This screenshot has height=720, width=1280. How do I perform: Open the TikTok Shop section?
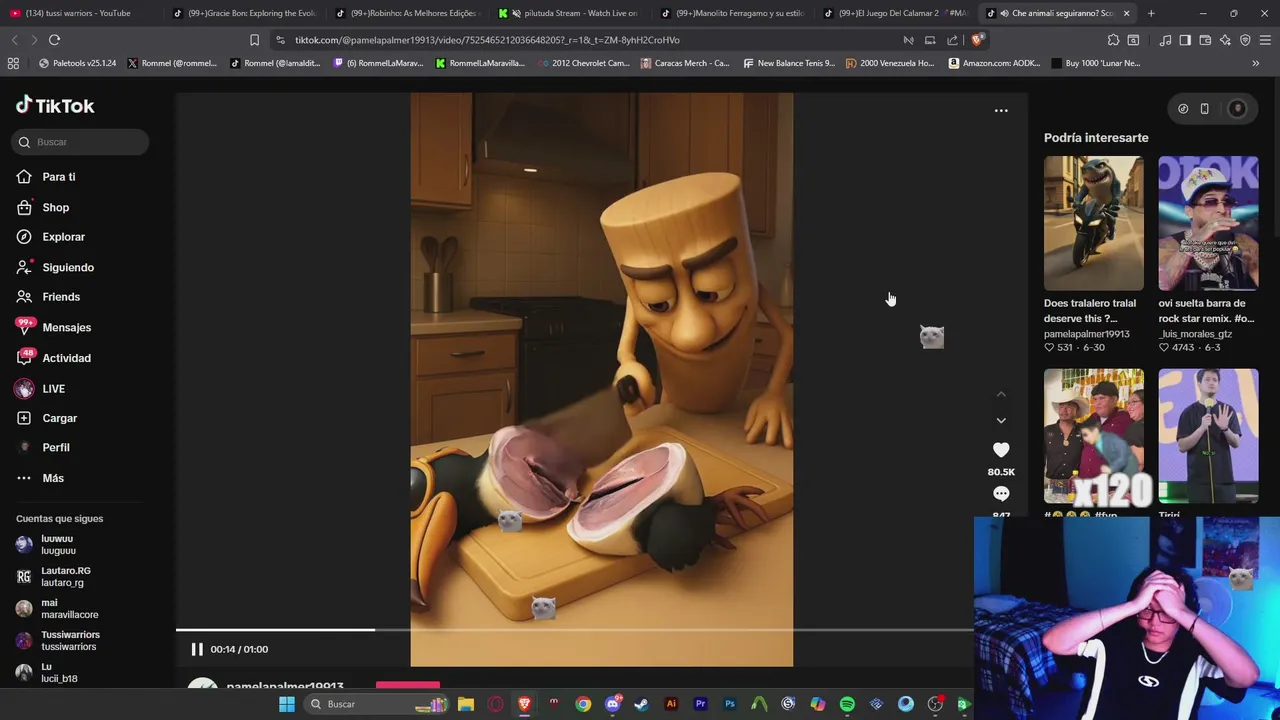click(x=43, y=207)
